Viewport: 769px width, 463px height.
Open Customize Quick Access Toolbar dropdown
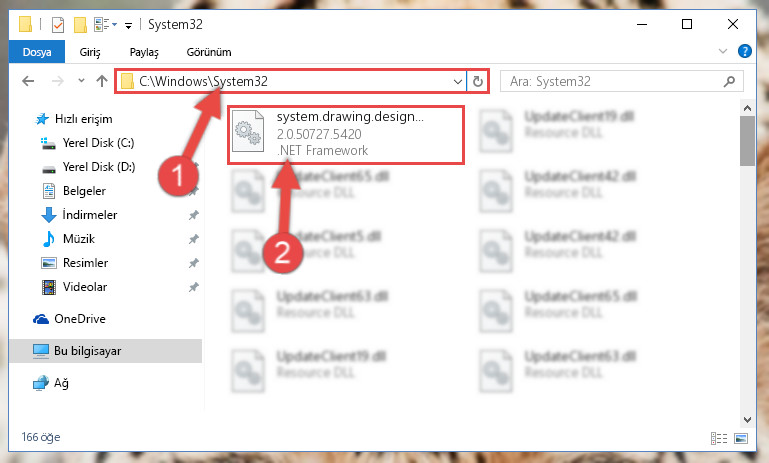pos(128,26)
